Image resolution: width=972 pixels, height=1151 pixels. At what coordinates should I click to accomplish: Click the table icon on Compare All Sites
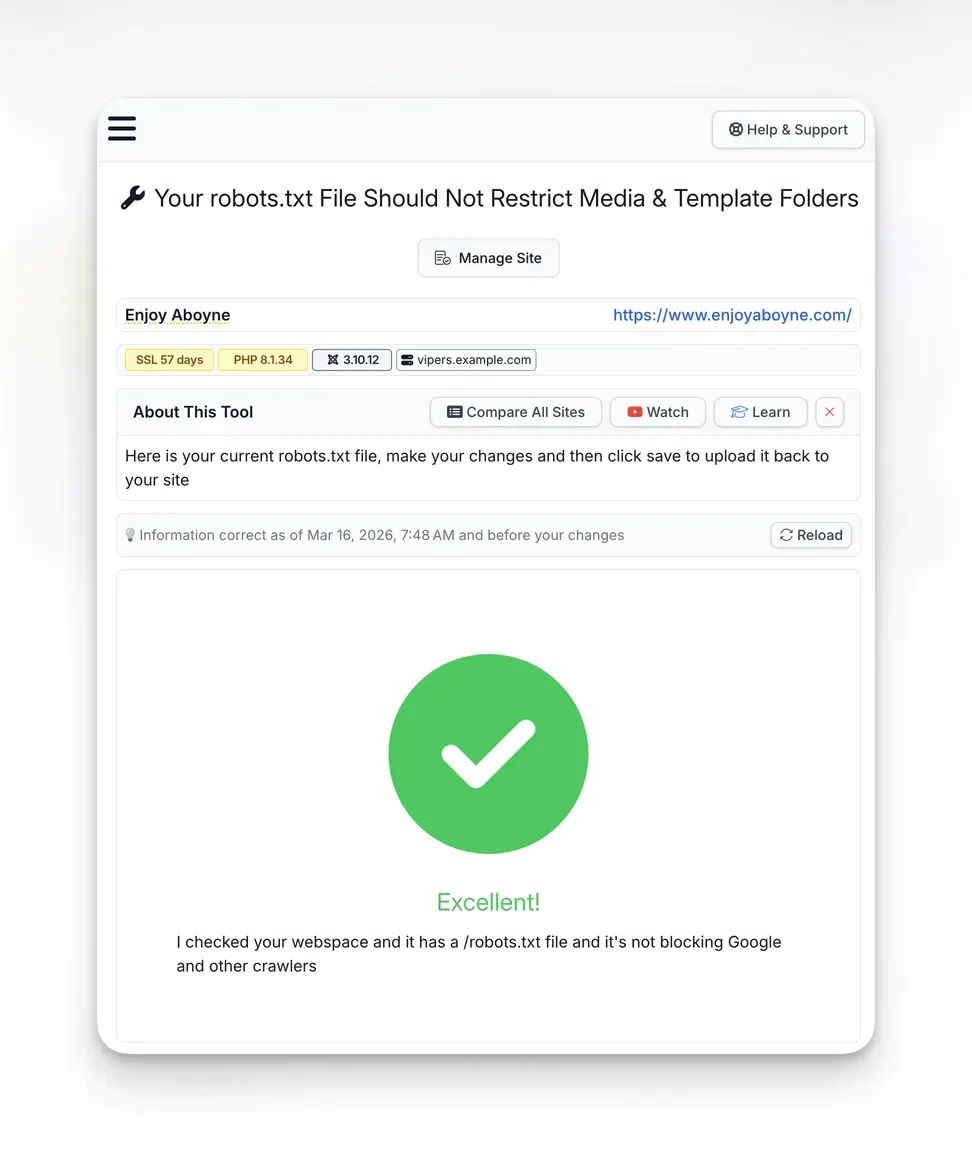pyautogui.click(x=457, y=411)
